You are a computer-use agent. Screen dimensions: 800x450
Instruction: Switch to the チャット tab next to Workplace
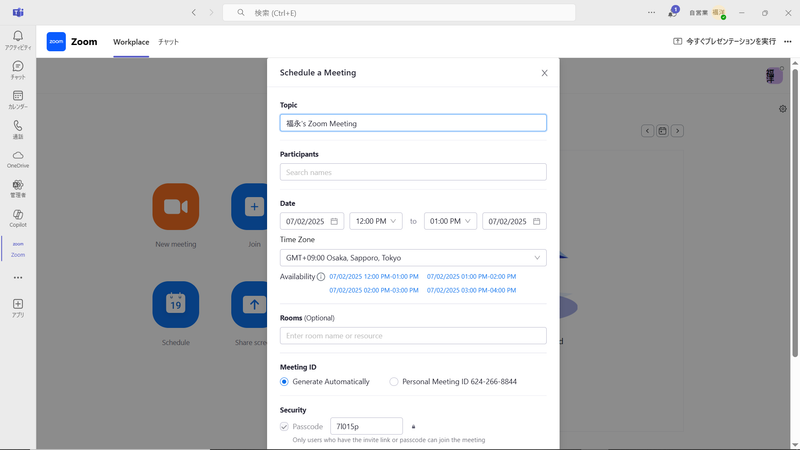tap(168, 42)
